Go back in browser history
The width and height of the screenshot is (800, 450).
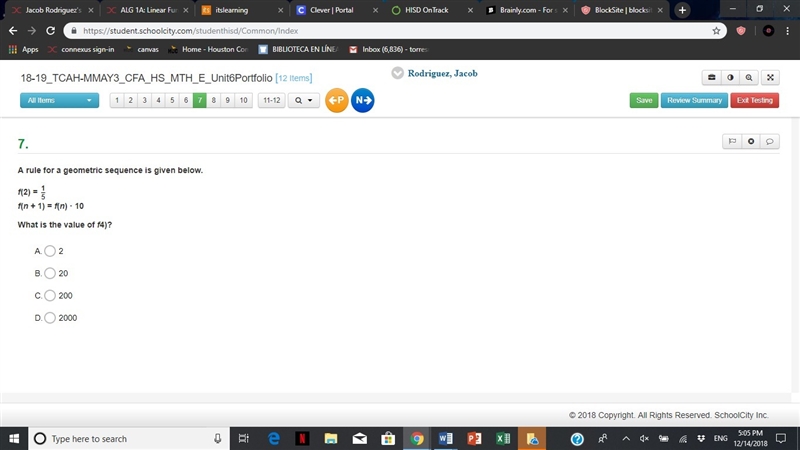pos(13,31)
